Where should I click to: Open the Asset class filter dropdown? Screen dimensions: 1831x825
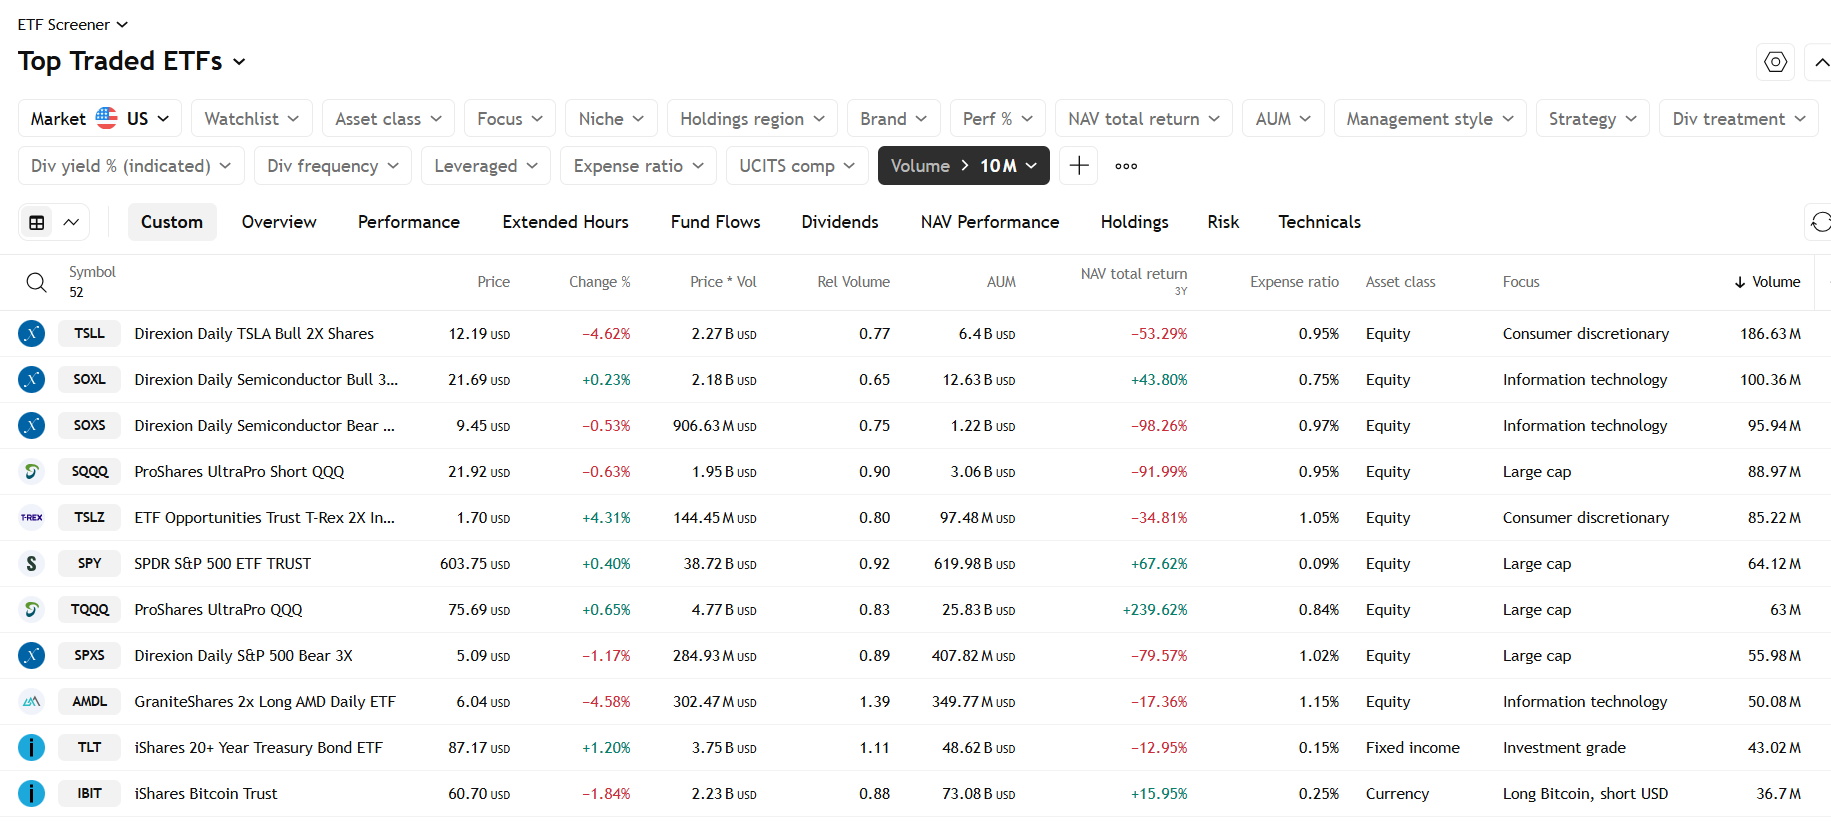pos(388,119)
